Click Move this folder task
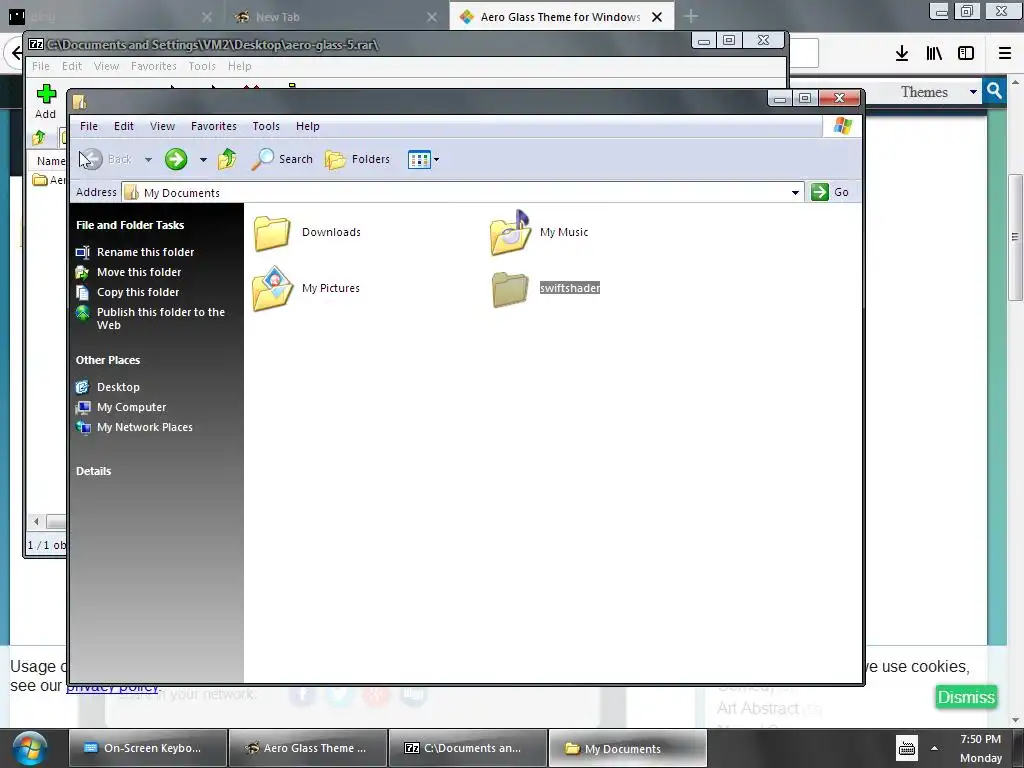 tap(138, 272)
